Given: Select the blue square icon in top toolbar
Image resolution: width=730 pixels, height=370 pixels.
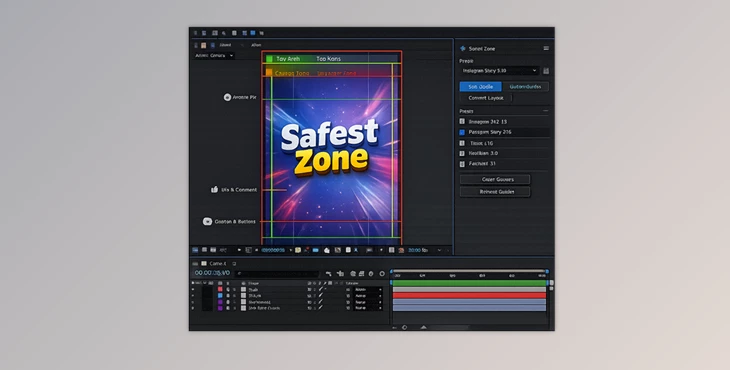Looking at the screenshot, I should pos(253,33).
